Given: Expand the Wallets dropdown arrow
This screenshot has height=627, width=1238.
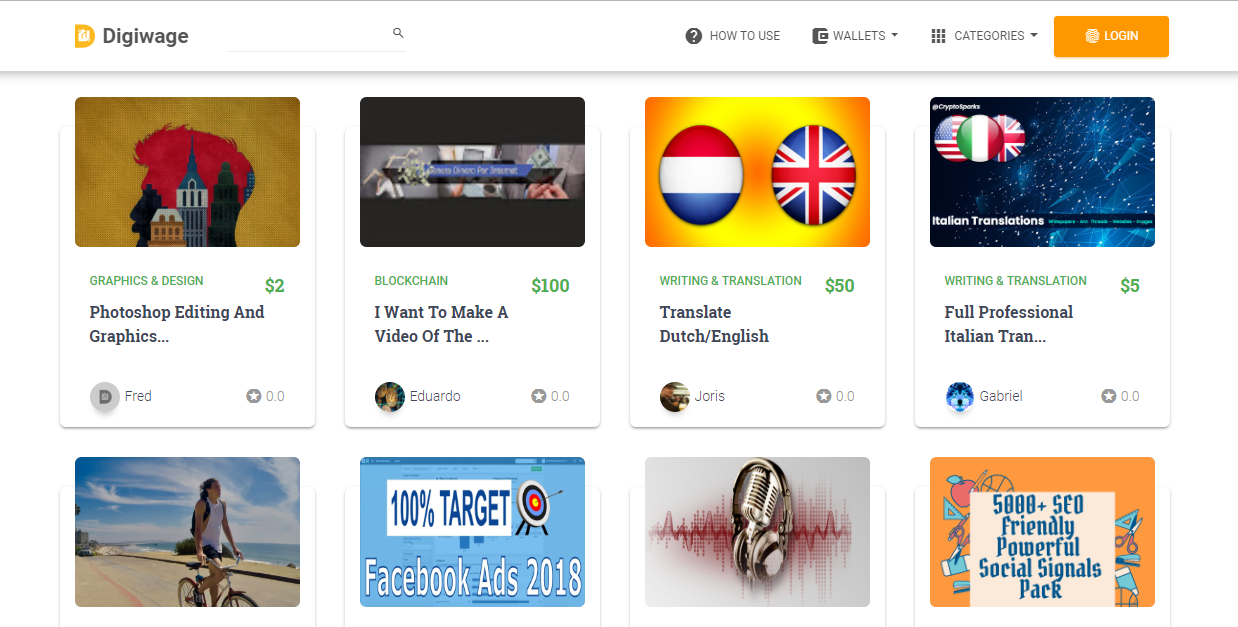Looking at the screenshot, I should [894, 35].
